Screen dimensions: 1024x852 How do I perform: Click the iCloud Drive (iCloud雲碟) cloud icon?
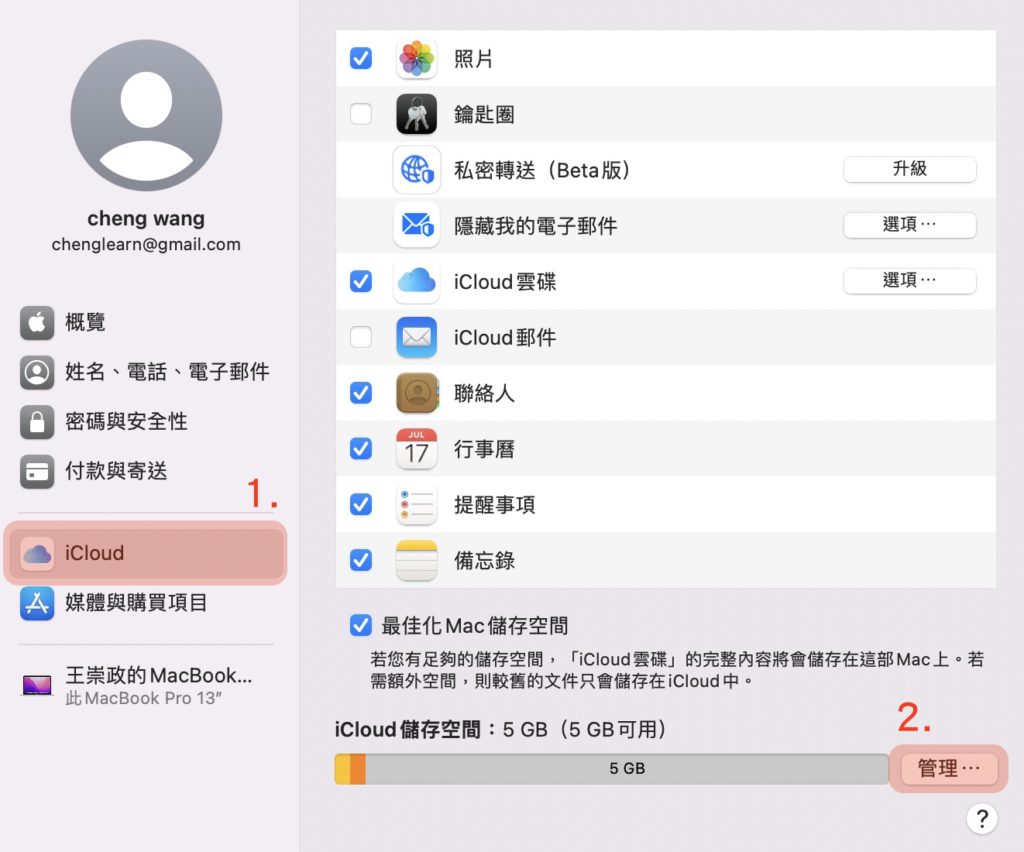[x=416, y=282]
